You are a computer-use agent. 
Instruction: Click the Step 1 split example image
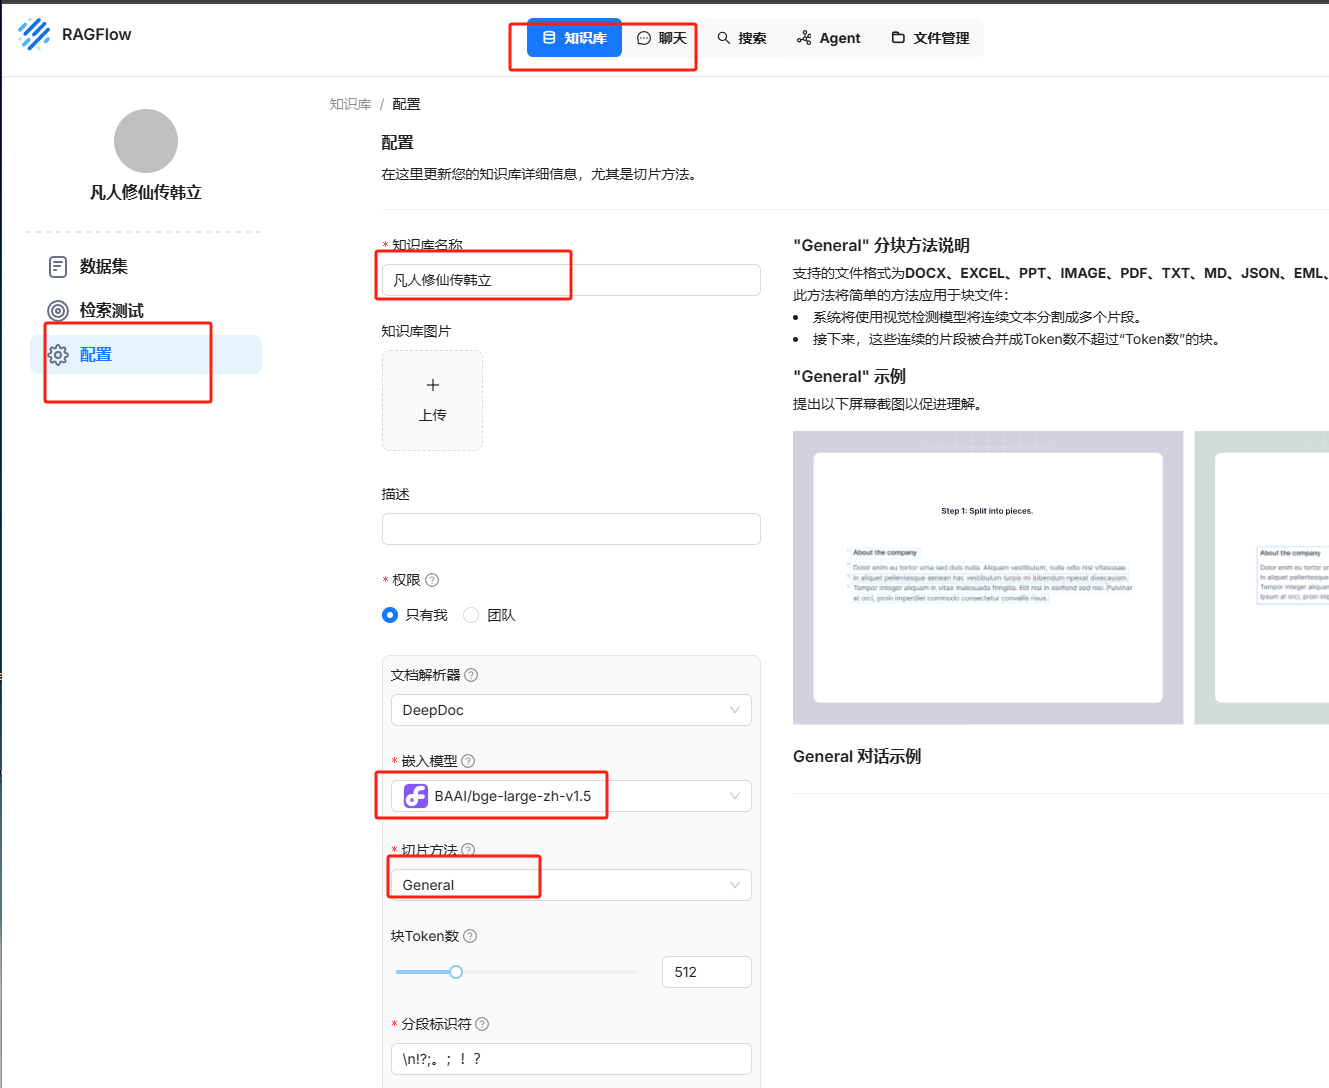(x=988, y=578)
